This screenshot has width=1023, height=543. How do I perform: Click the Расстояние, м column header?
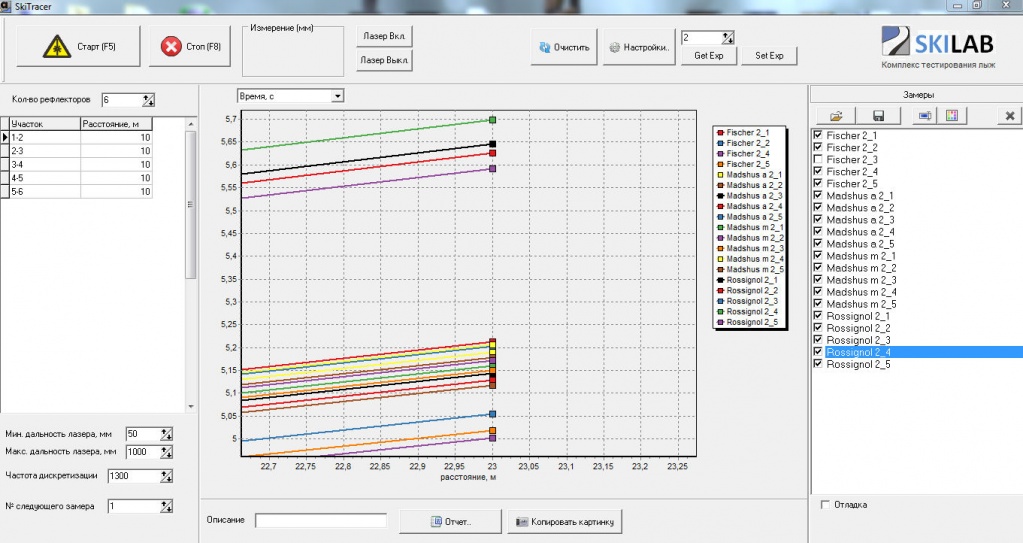116,123
